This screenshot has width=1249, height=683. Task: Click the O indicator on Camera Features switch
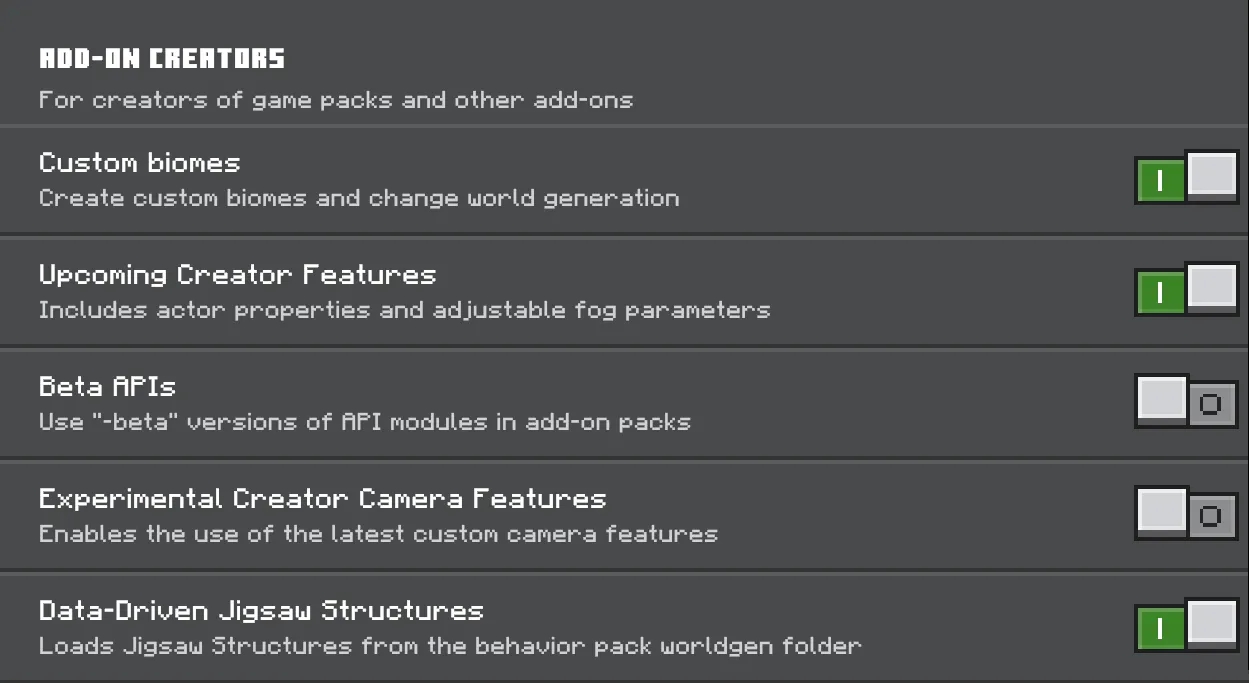pos(1211,517)
